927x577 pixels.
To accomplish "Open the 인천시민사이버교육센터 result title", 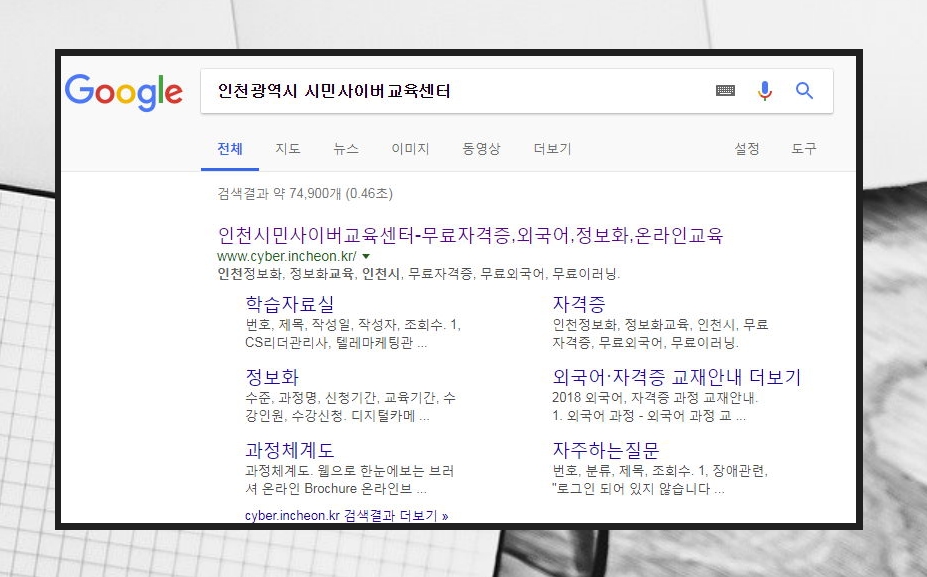I will [x=470, y=235].
